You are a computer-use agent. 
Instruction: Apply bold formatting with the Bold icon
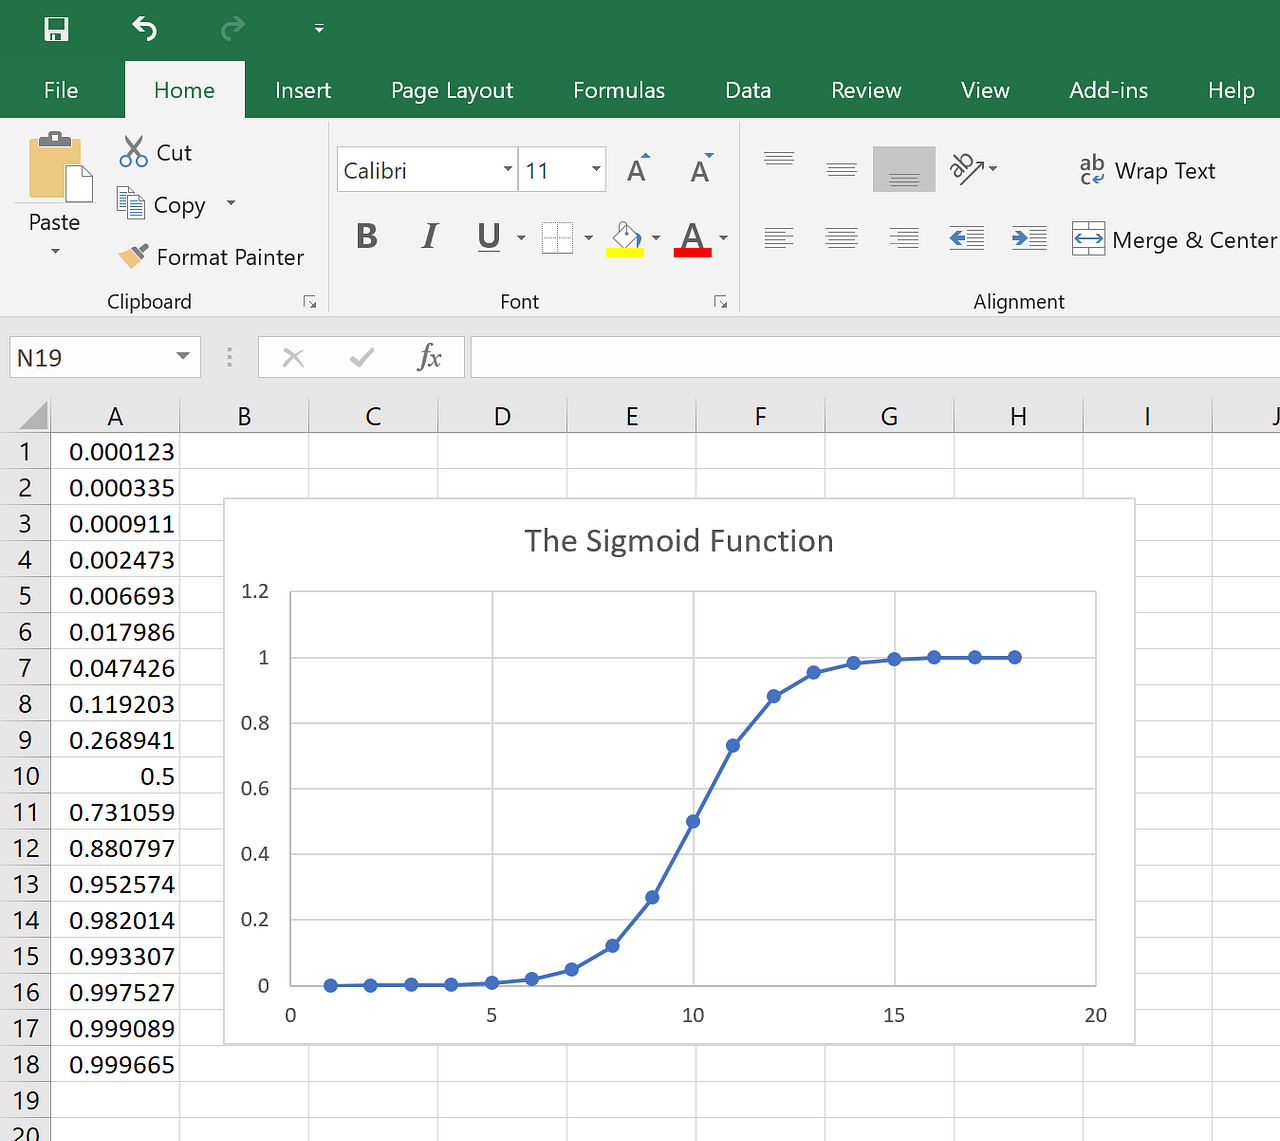pos(366,237)
